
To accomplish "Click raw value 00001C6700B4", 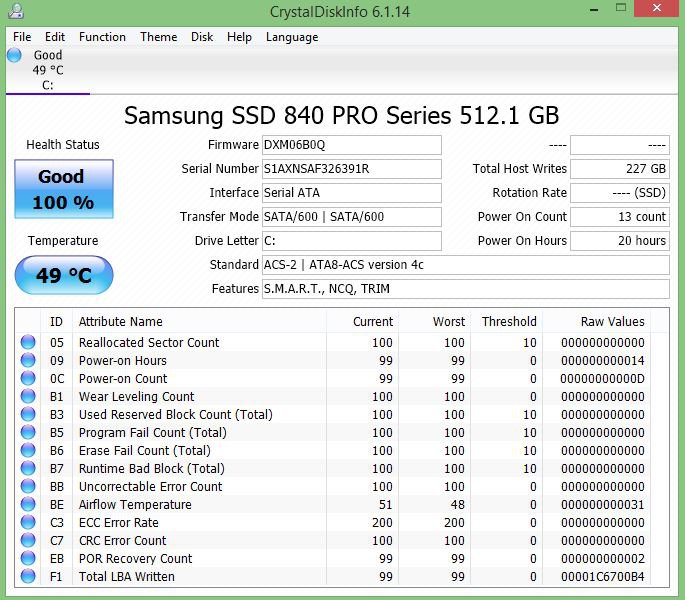I will [602, 576].
